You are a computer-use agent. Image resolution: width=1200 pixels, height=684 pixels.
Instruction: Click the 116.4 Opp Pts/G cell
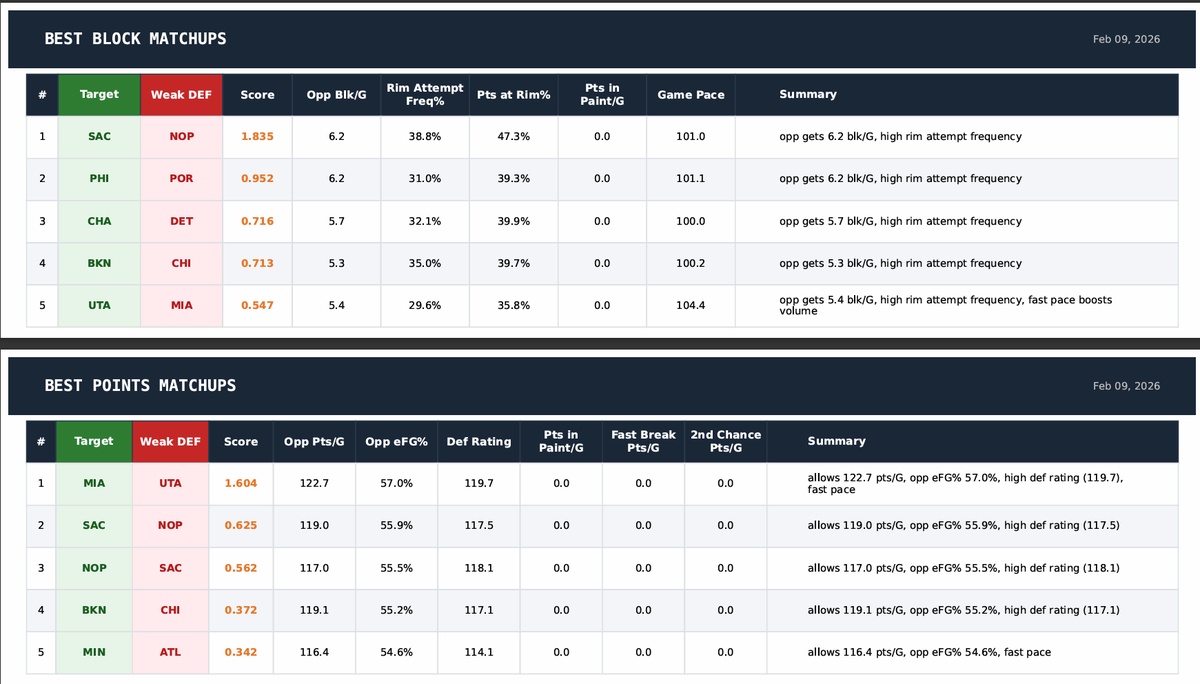pyautogui.click(x=315, y=652)
